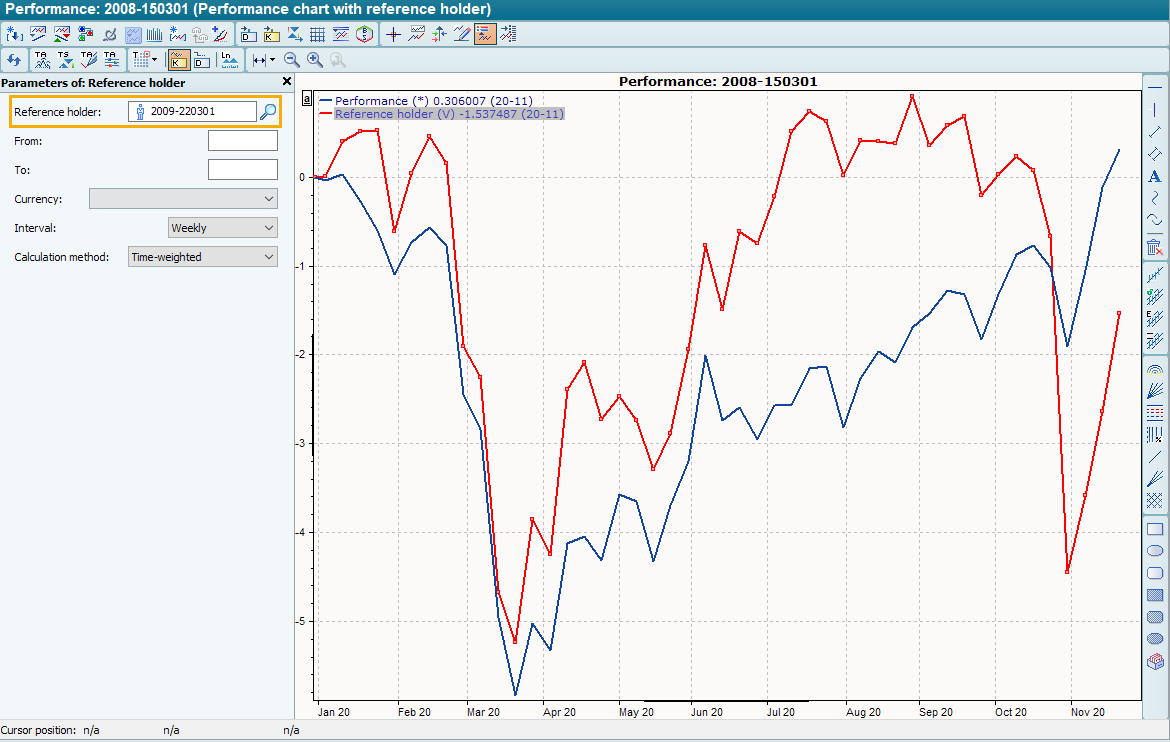Expand the Calculation method dropdown
This screenshot has width=1170, height=742.
click(x=203, y=257)
